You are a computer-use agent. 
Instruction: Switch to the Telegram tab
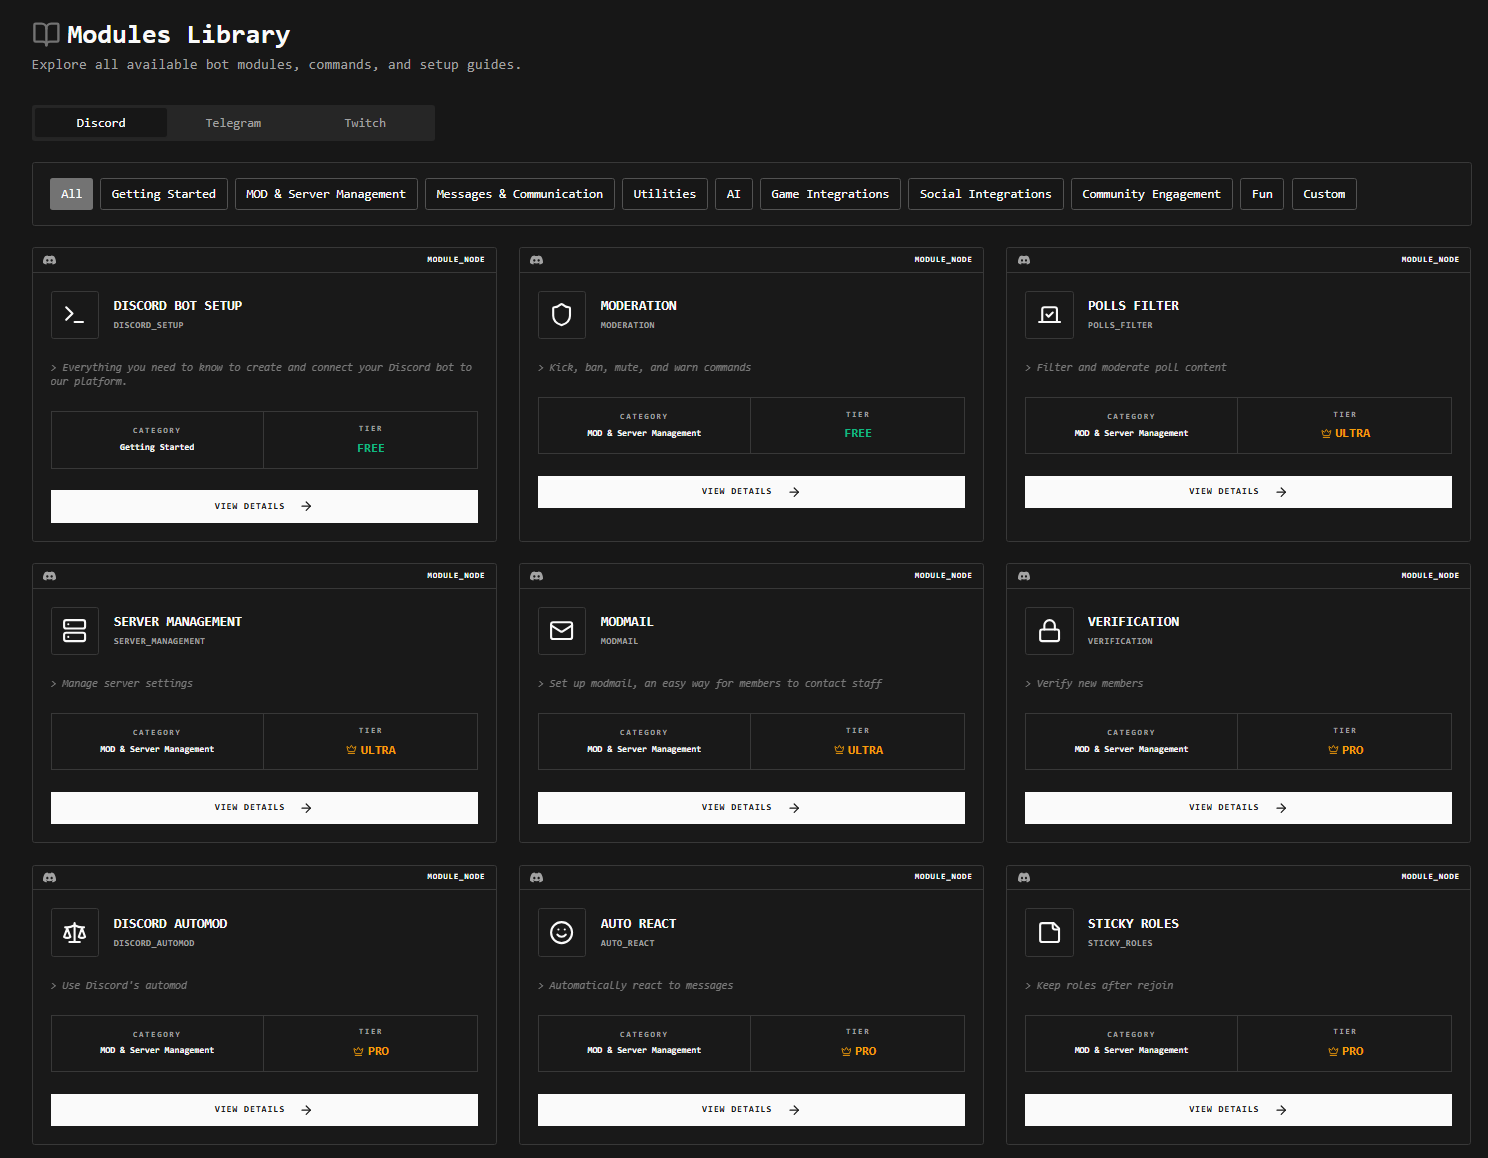click(x=233, y=122)
